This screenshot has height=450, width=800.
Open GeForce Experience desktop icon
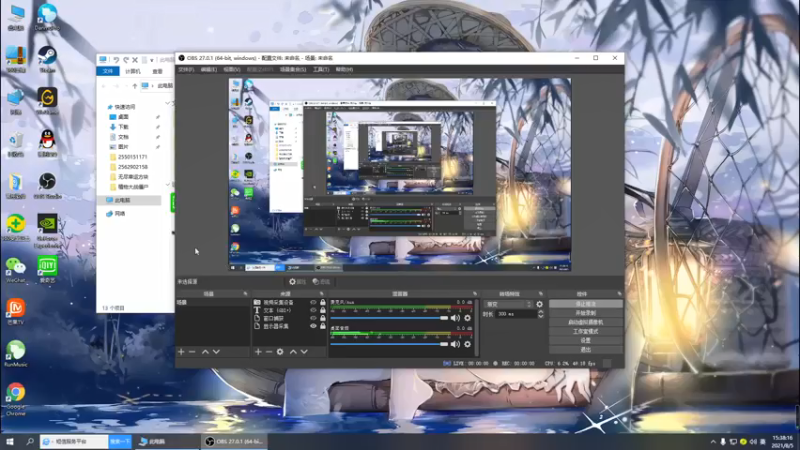47,231
